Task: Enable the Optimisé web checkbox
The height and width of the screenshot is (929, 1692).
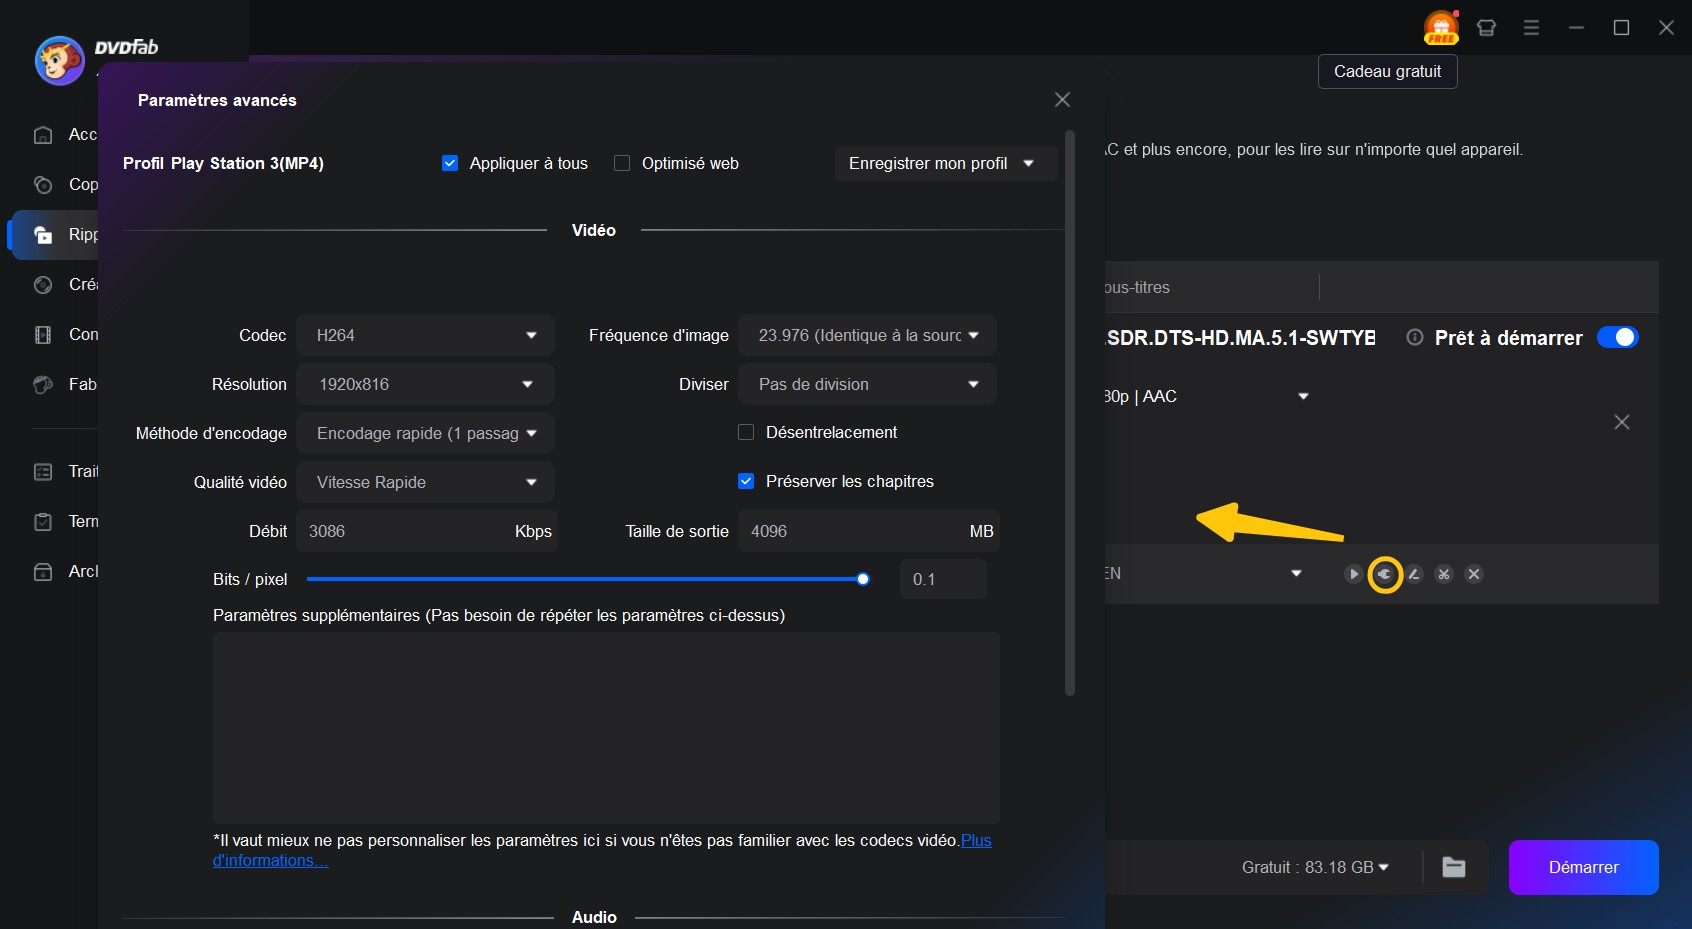Action: [x=622, y=163]
